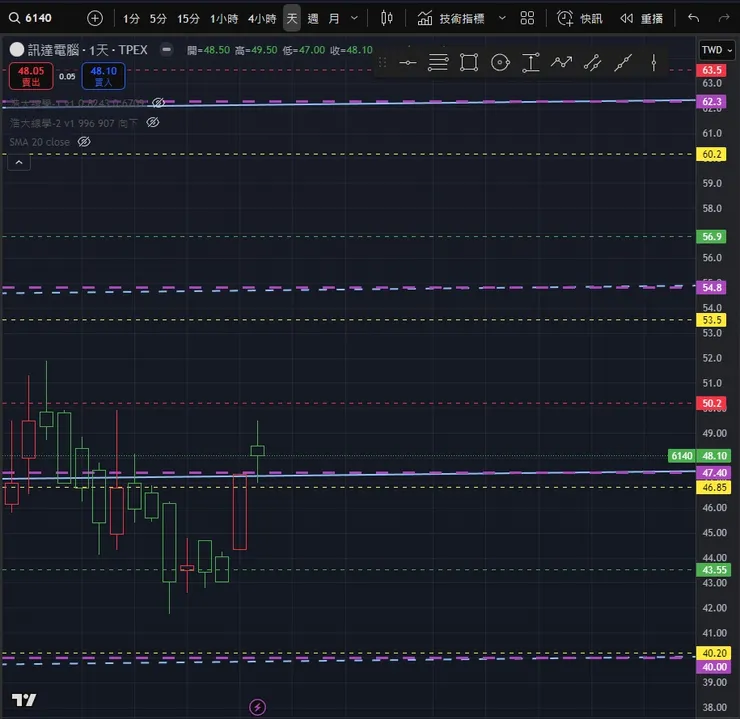Click the 6140 current price tag

coord(681,456)
